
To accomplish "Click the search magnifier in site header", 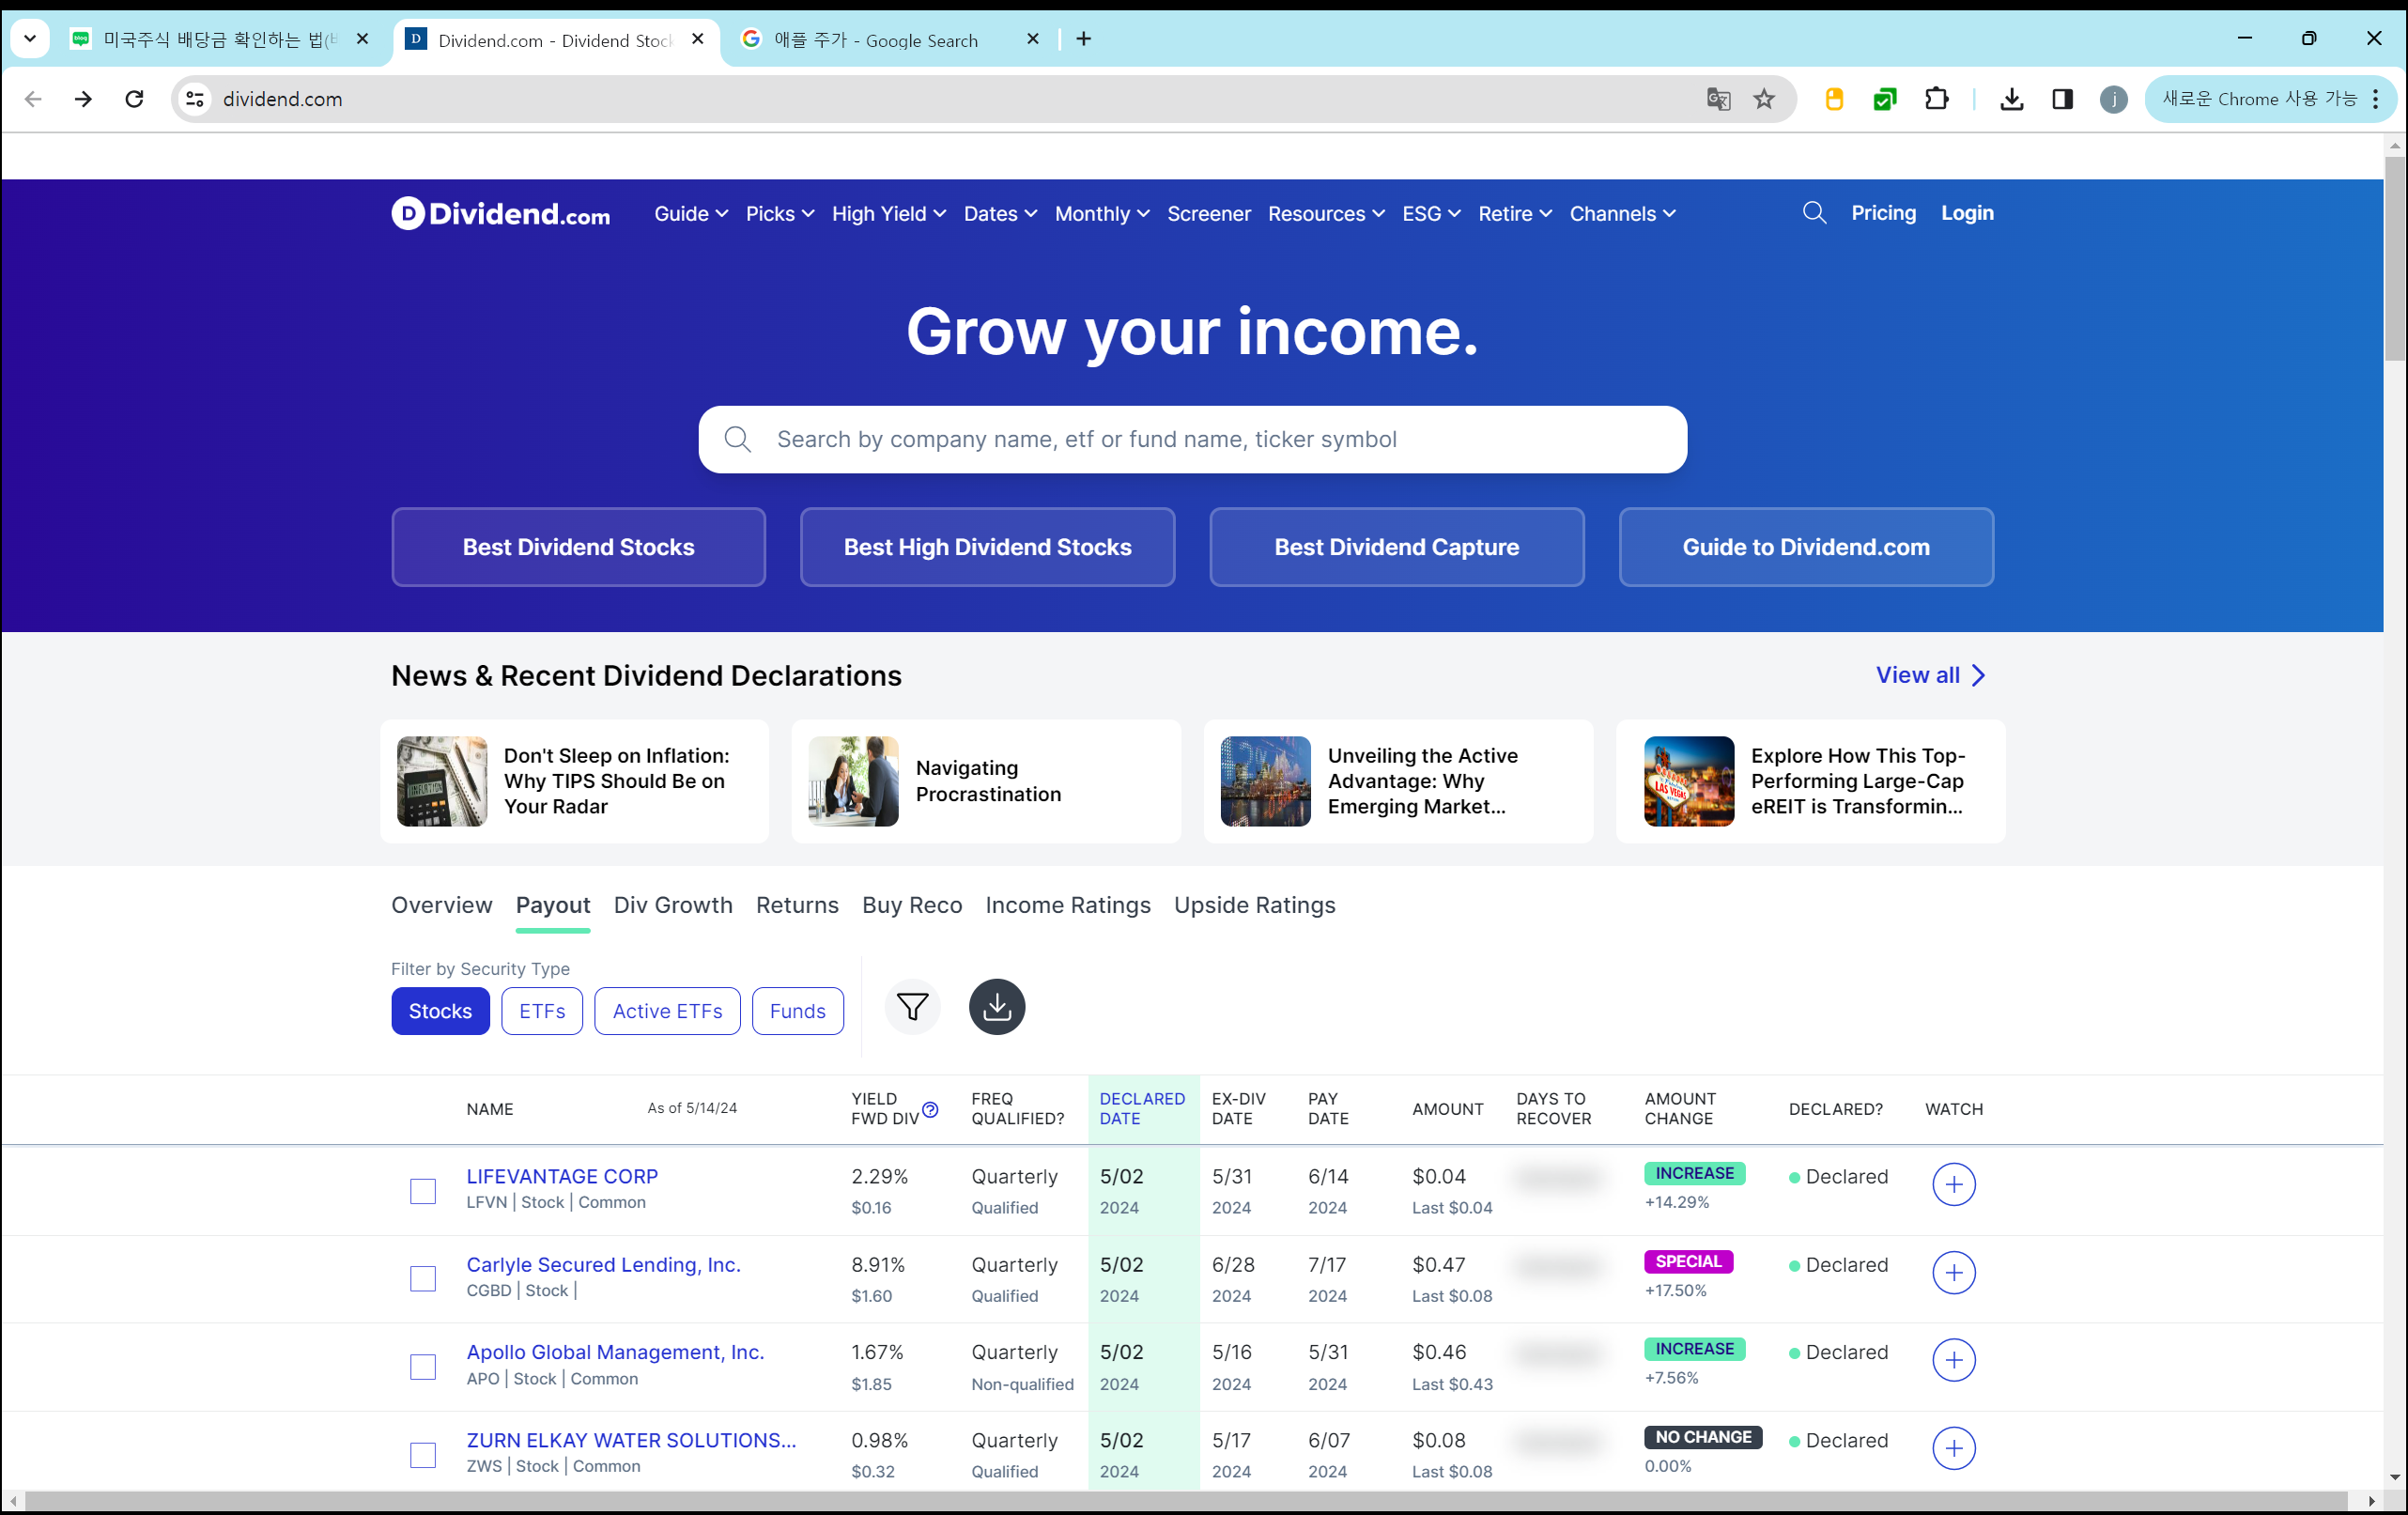I will pos(1813,213).
